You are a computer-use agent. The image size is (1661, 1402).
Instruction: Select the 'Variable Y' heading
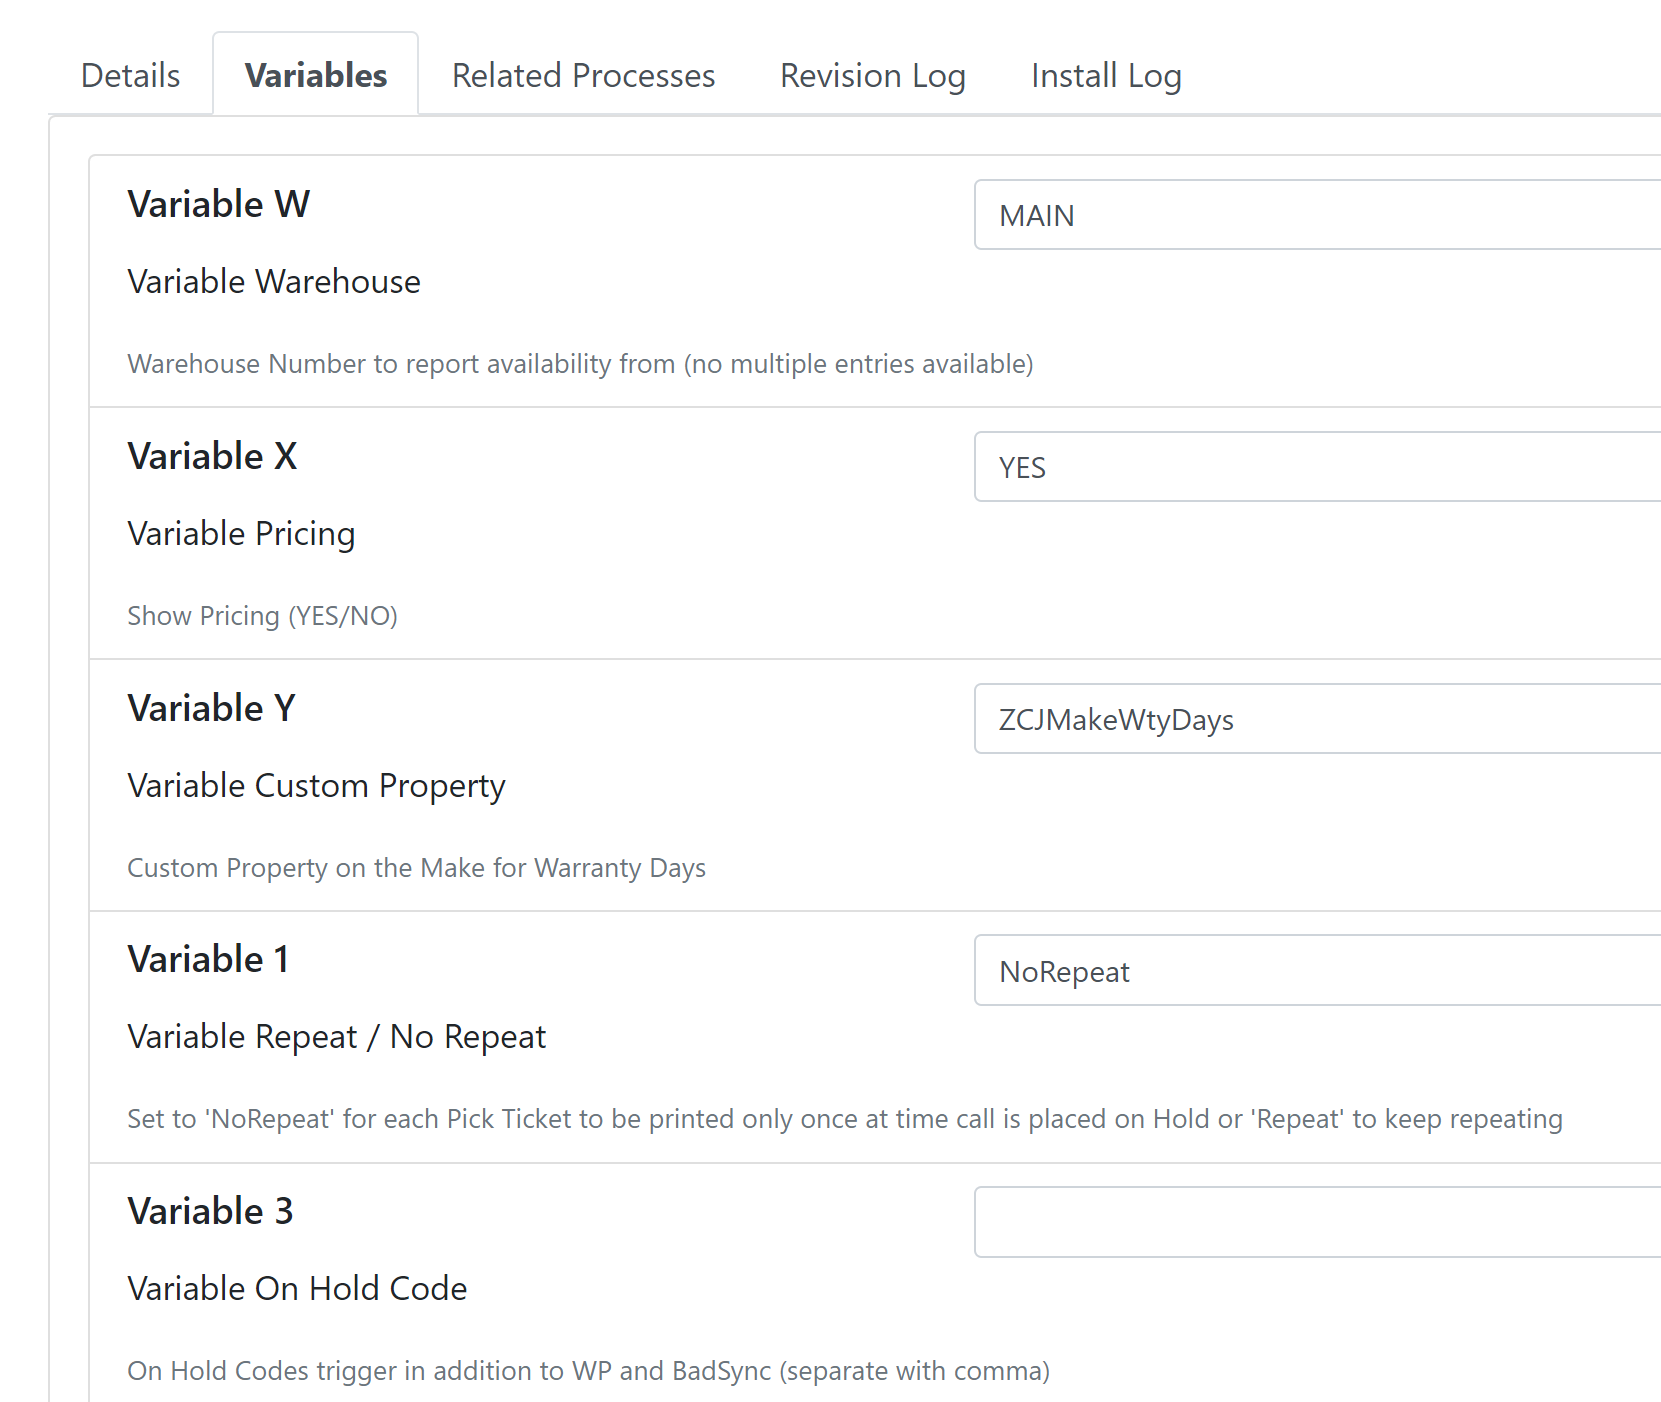pyautogui.click(x=212, y=708)
